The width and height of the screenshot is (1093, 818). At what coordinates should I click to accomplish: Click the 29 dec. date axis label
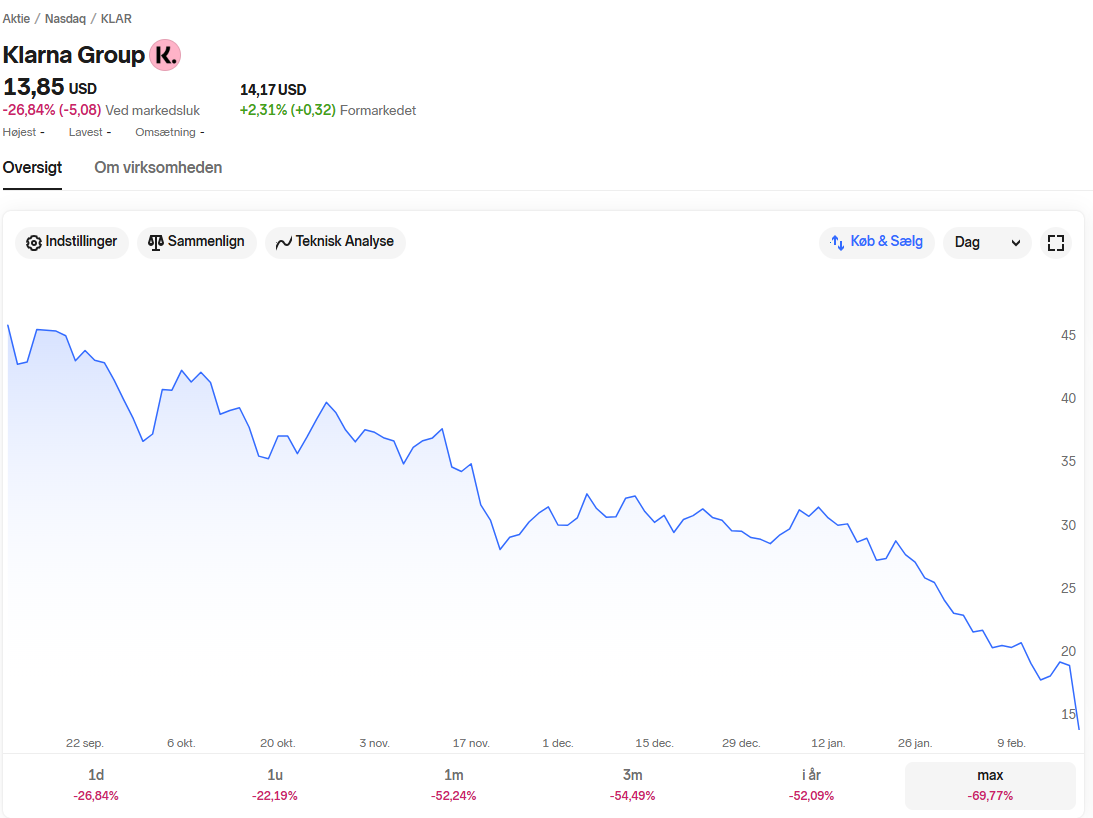point(741,743)
